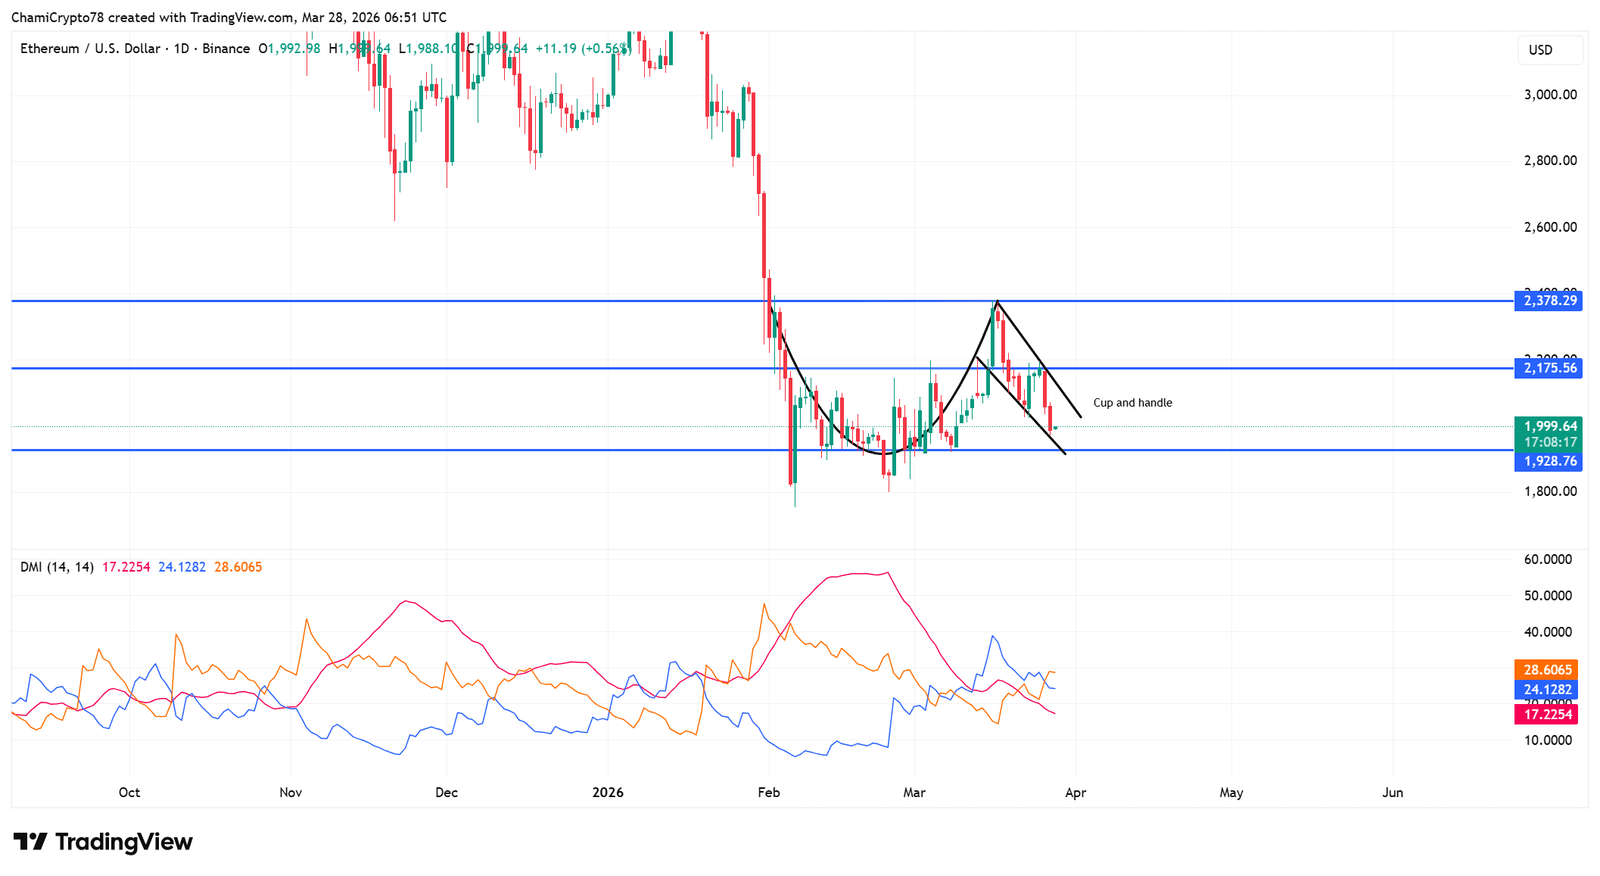This screenshot has height=876, width=1600.
Task: Click the 2,175.56 blue price label
Action: 1548,369
